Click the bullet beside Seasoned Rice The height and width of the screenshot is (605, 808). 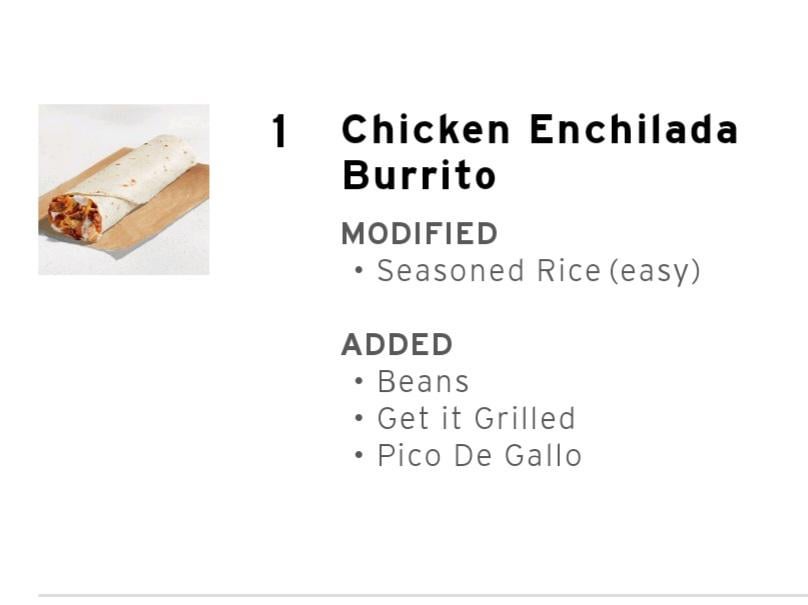[x=358, y=271]
